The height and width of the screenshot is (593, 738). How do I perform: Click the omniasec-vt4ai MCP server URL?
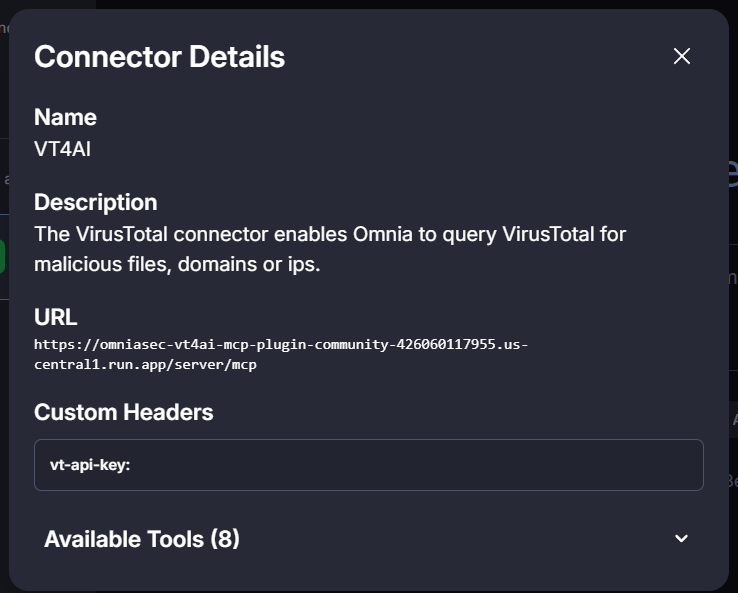tap(280, 344)
